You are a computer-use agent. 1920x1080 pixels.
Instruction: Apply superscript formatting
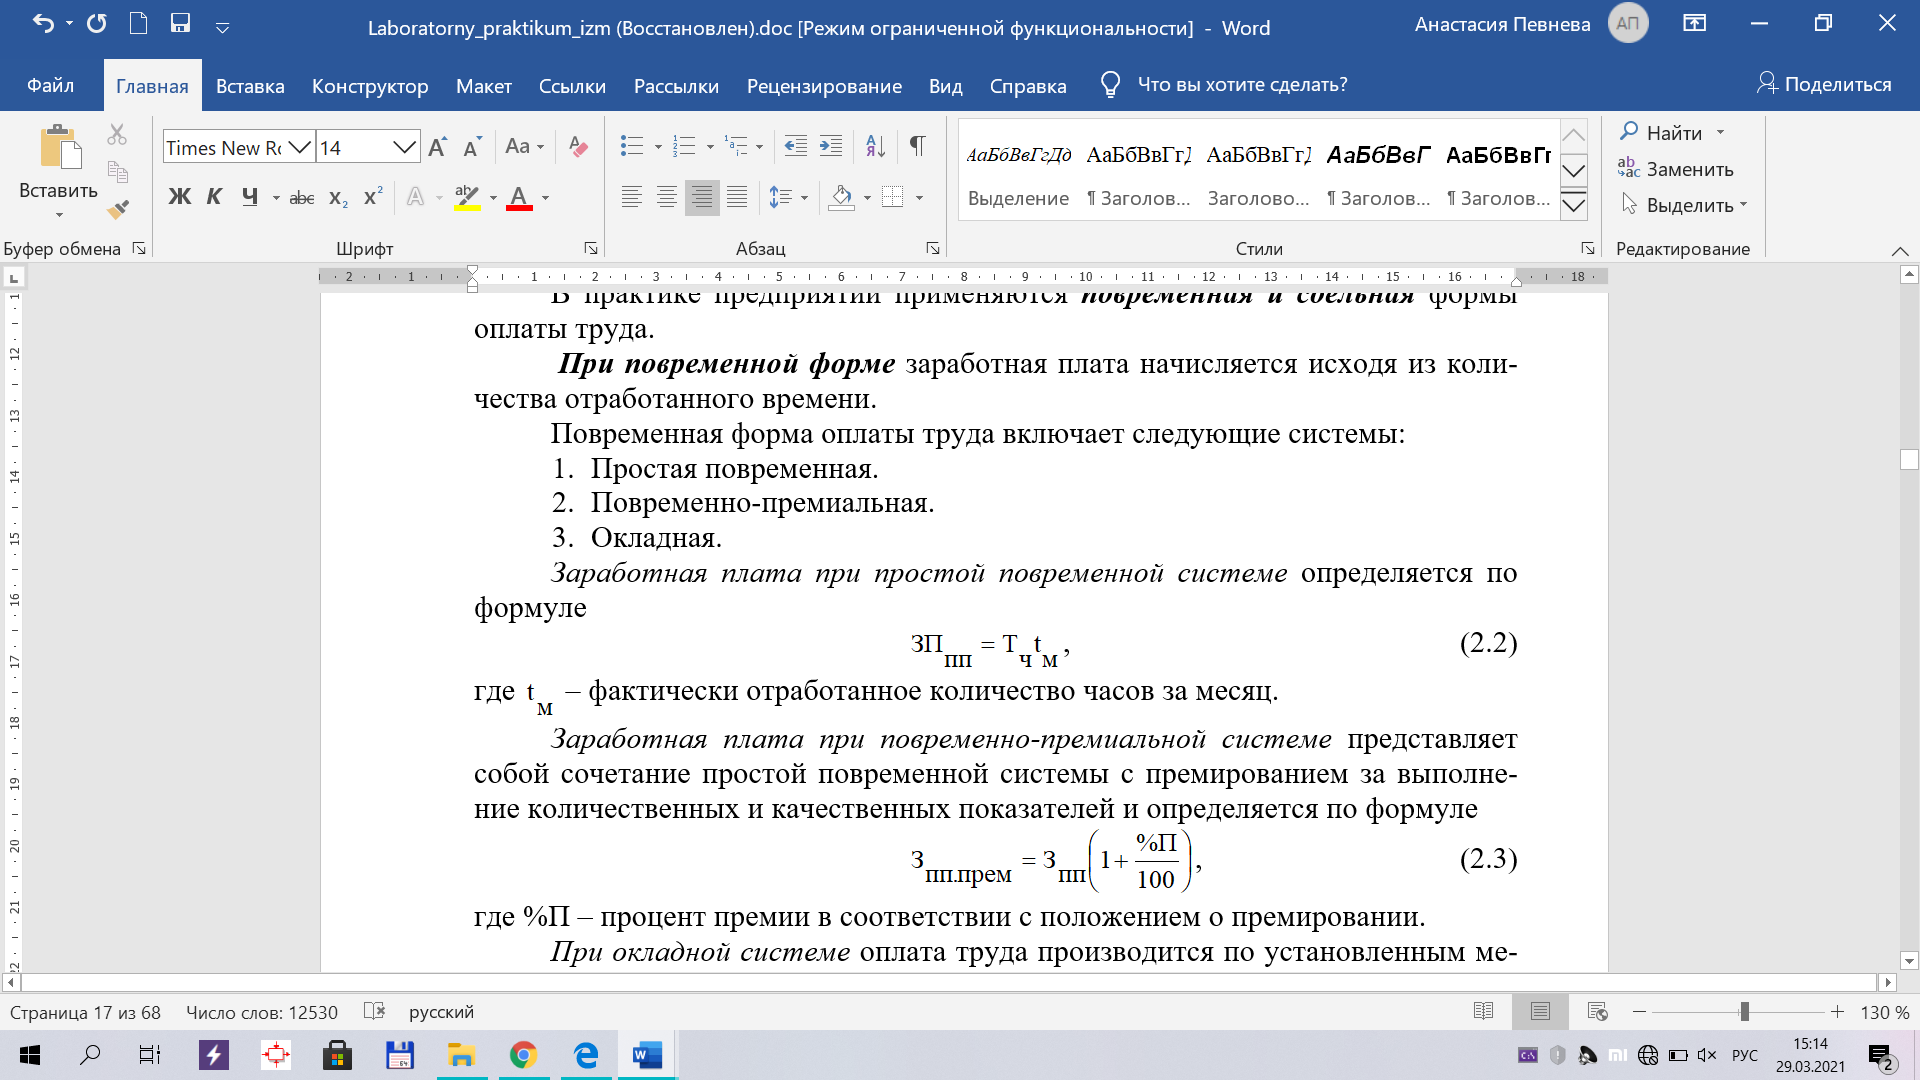coord(373,197)
